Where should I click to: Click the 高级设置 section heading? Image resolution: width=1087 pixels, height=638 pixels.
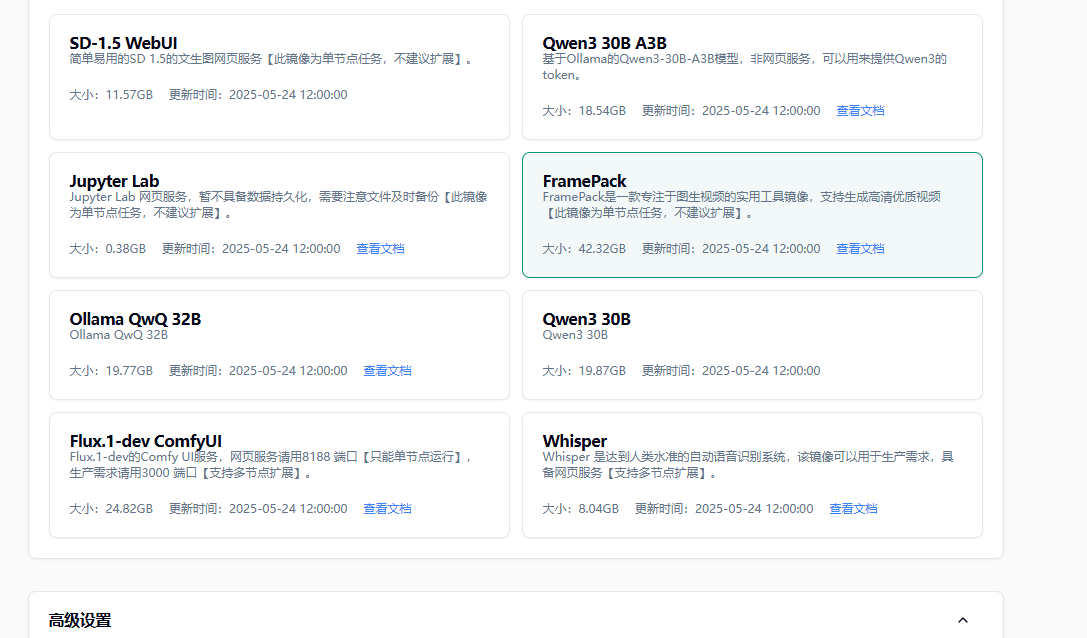pos(80,620)
